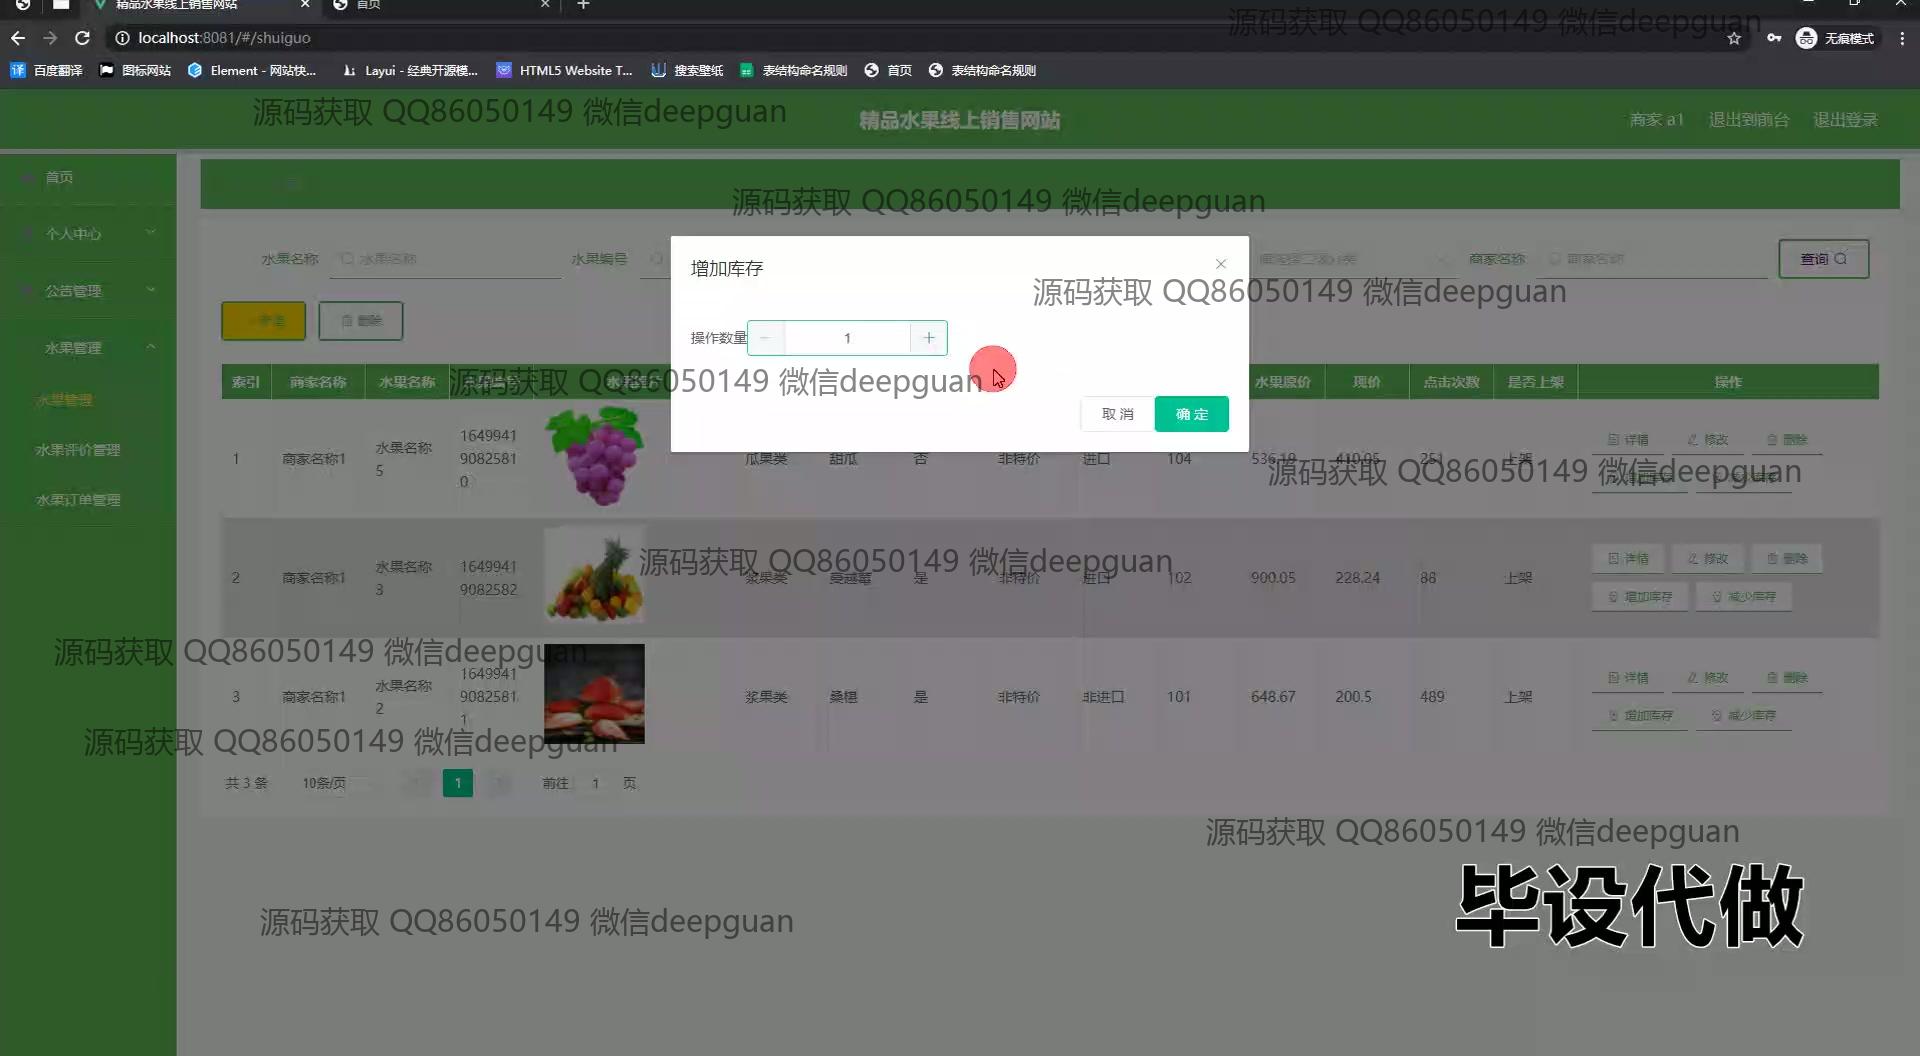The height and width of the screenshot is (1056, 1920).
Task: Click the 操作数量 number input field
Action: coord(847,338)
